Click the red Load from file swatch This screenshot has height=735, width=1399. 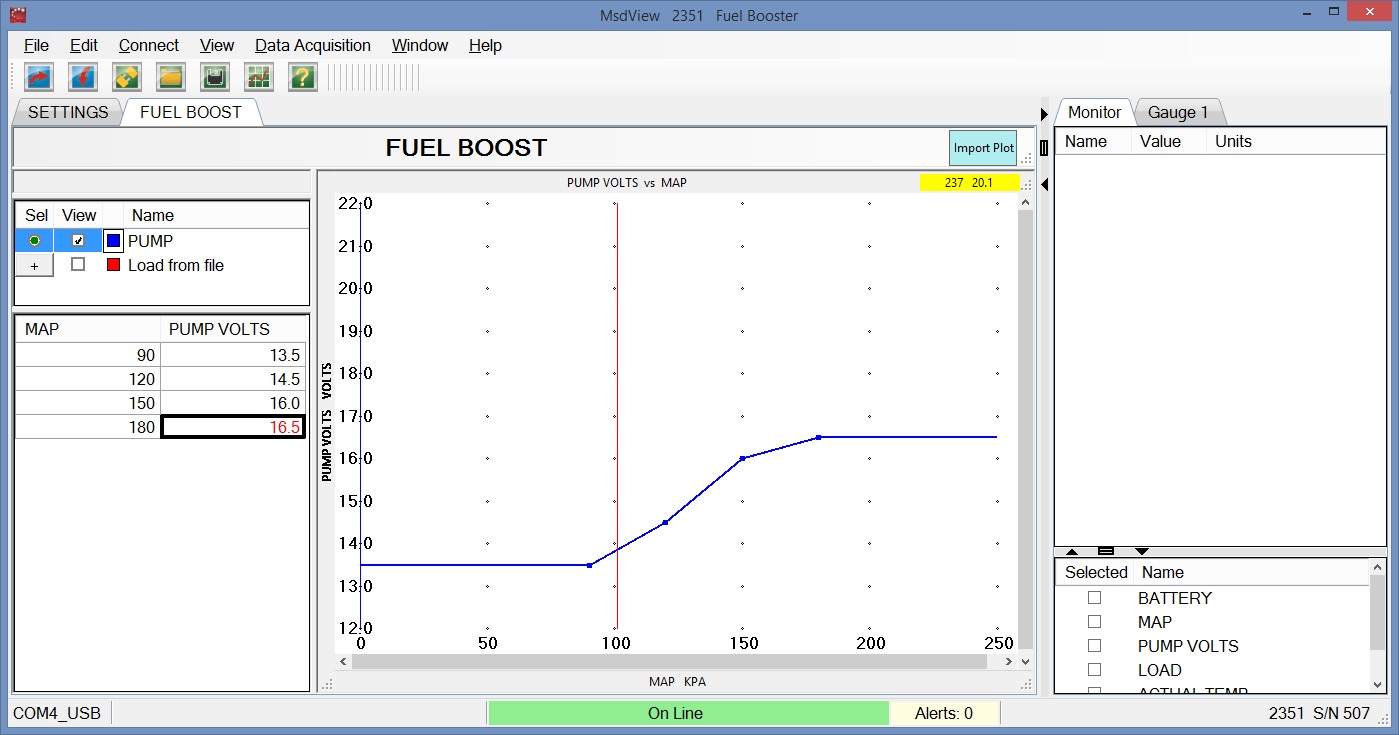pyautogui.click(x=113, y=265)
